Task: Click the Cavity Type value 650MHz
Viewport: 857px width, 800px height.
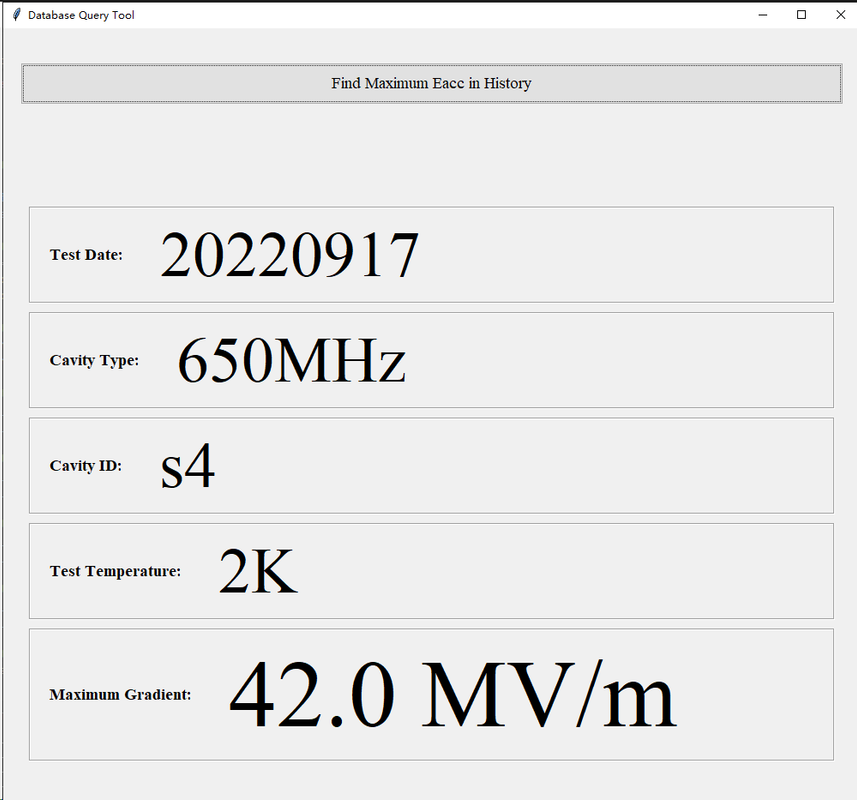Action: 292,360
